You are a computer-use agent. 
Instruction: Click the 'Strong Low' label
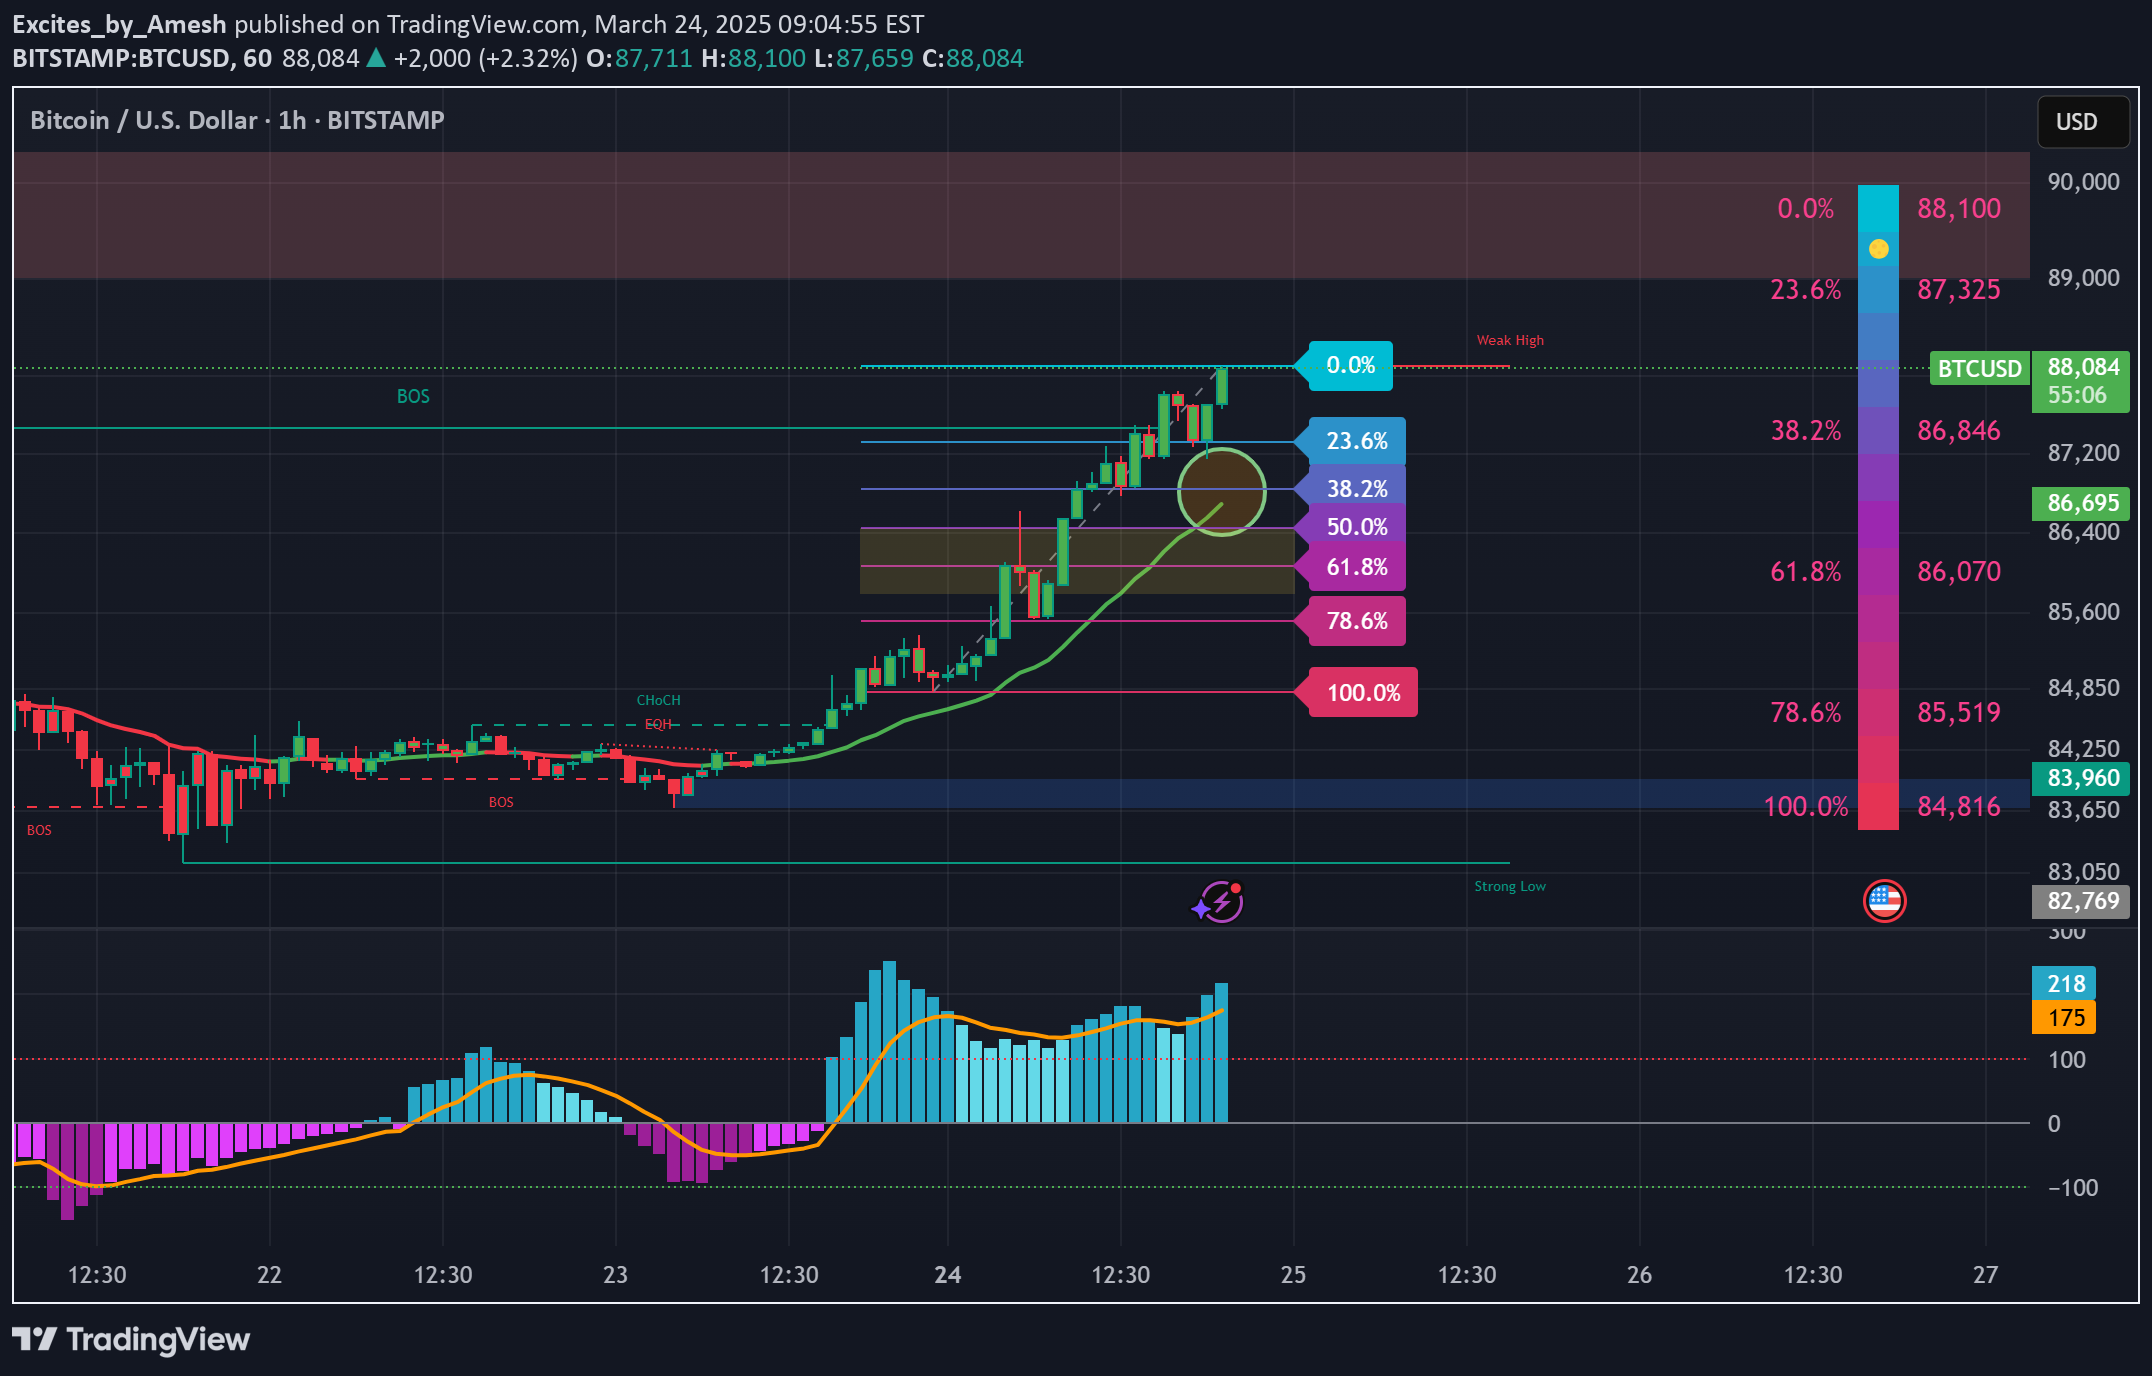1510,886
